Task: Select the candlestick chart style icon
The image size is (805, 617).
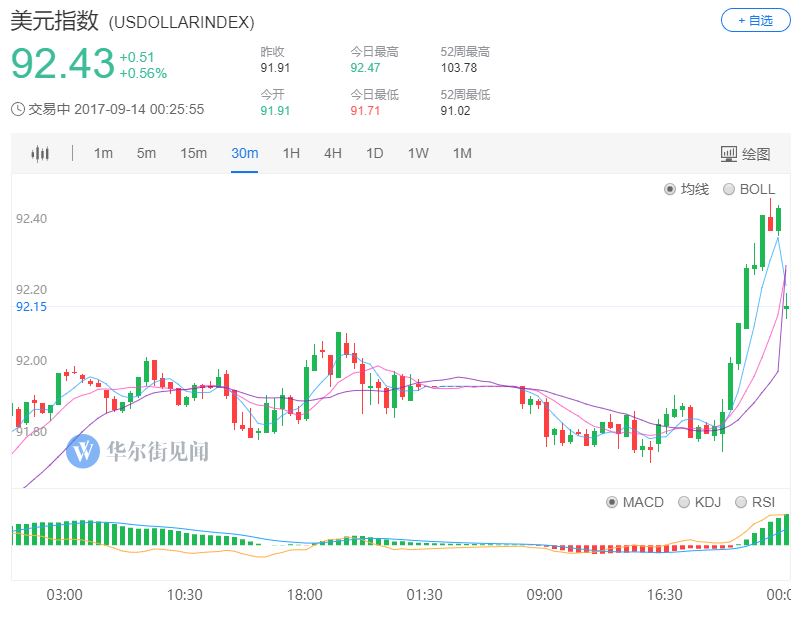Action: click(x=40, y=153)
